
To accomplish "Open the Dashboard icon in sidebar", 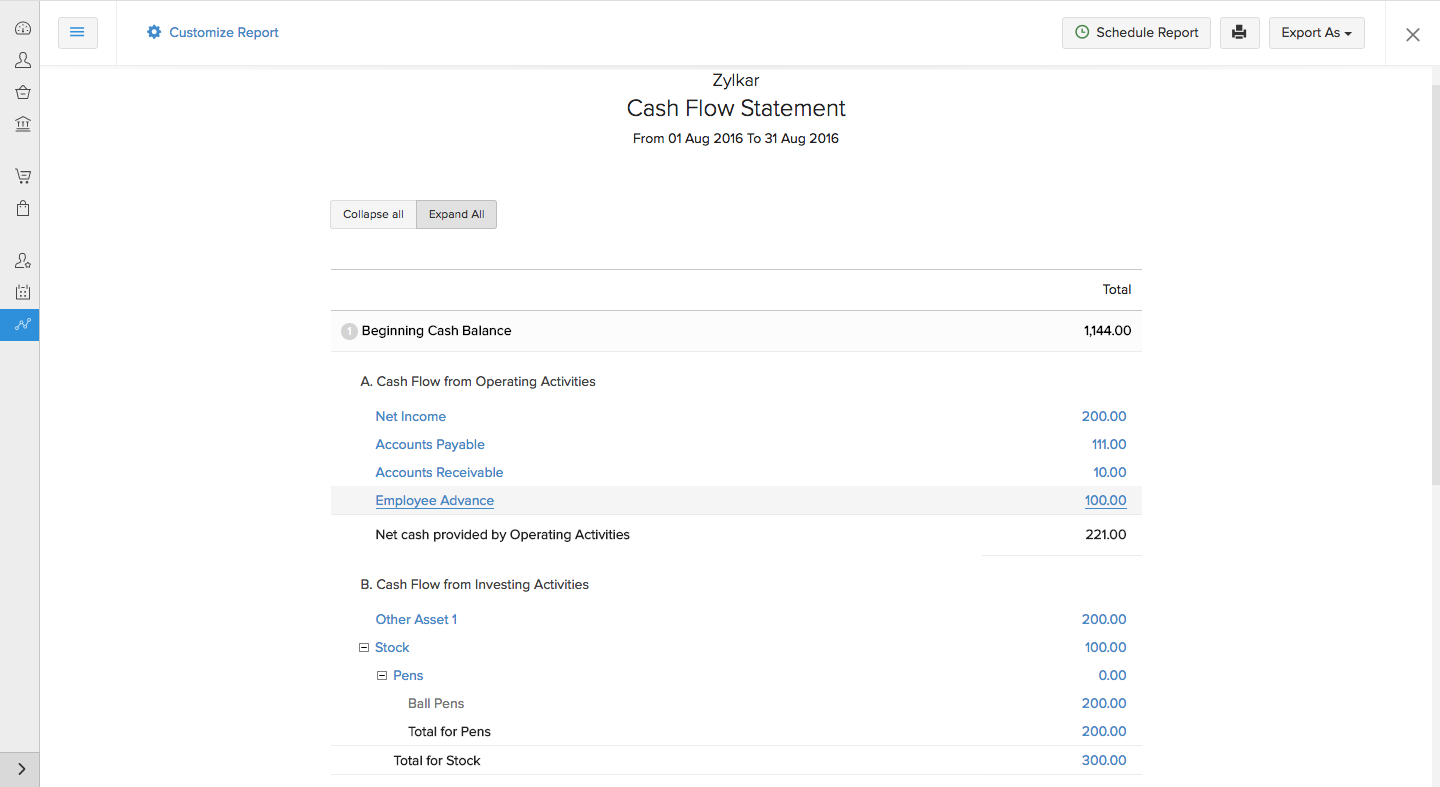I will 22,29.
